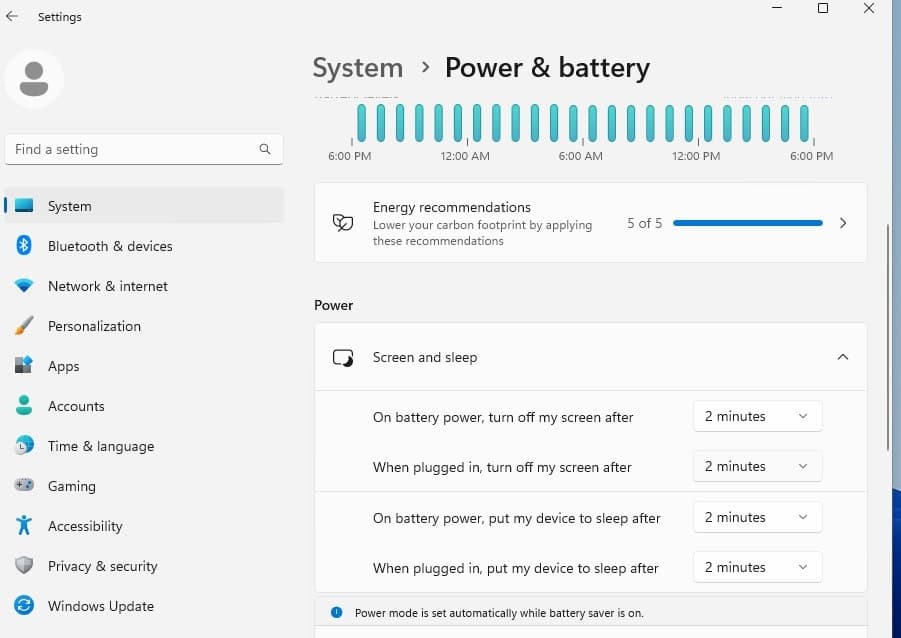
Task: Open on-battery sleep time dropdown
Action: pyautogui.click(x=757, y=517)
